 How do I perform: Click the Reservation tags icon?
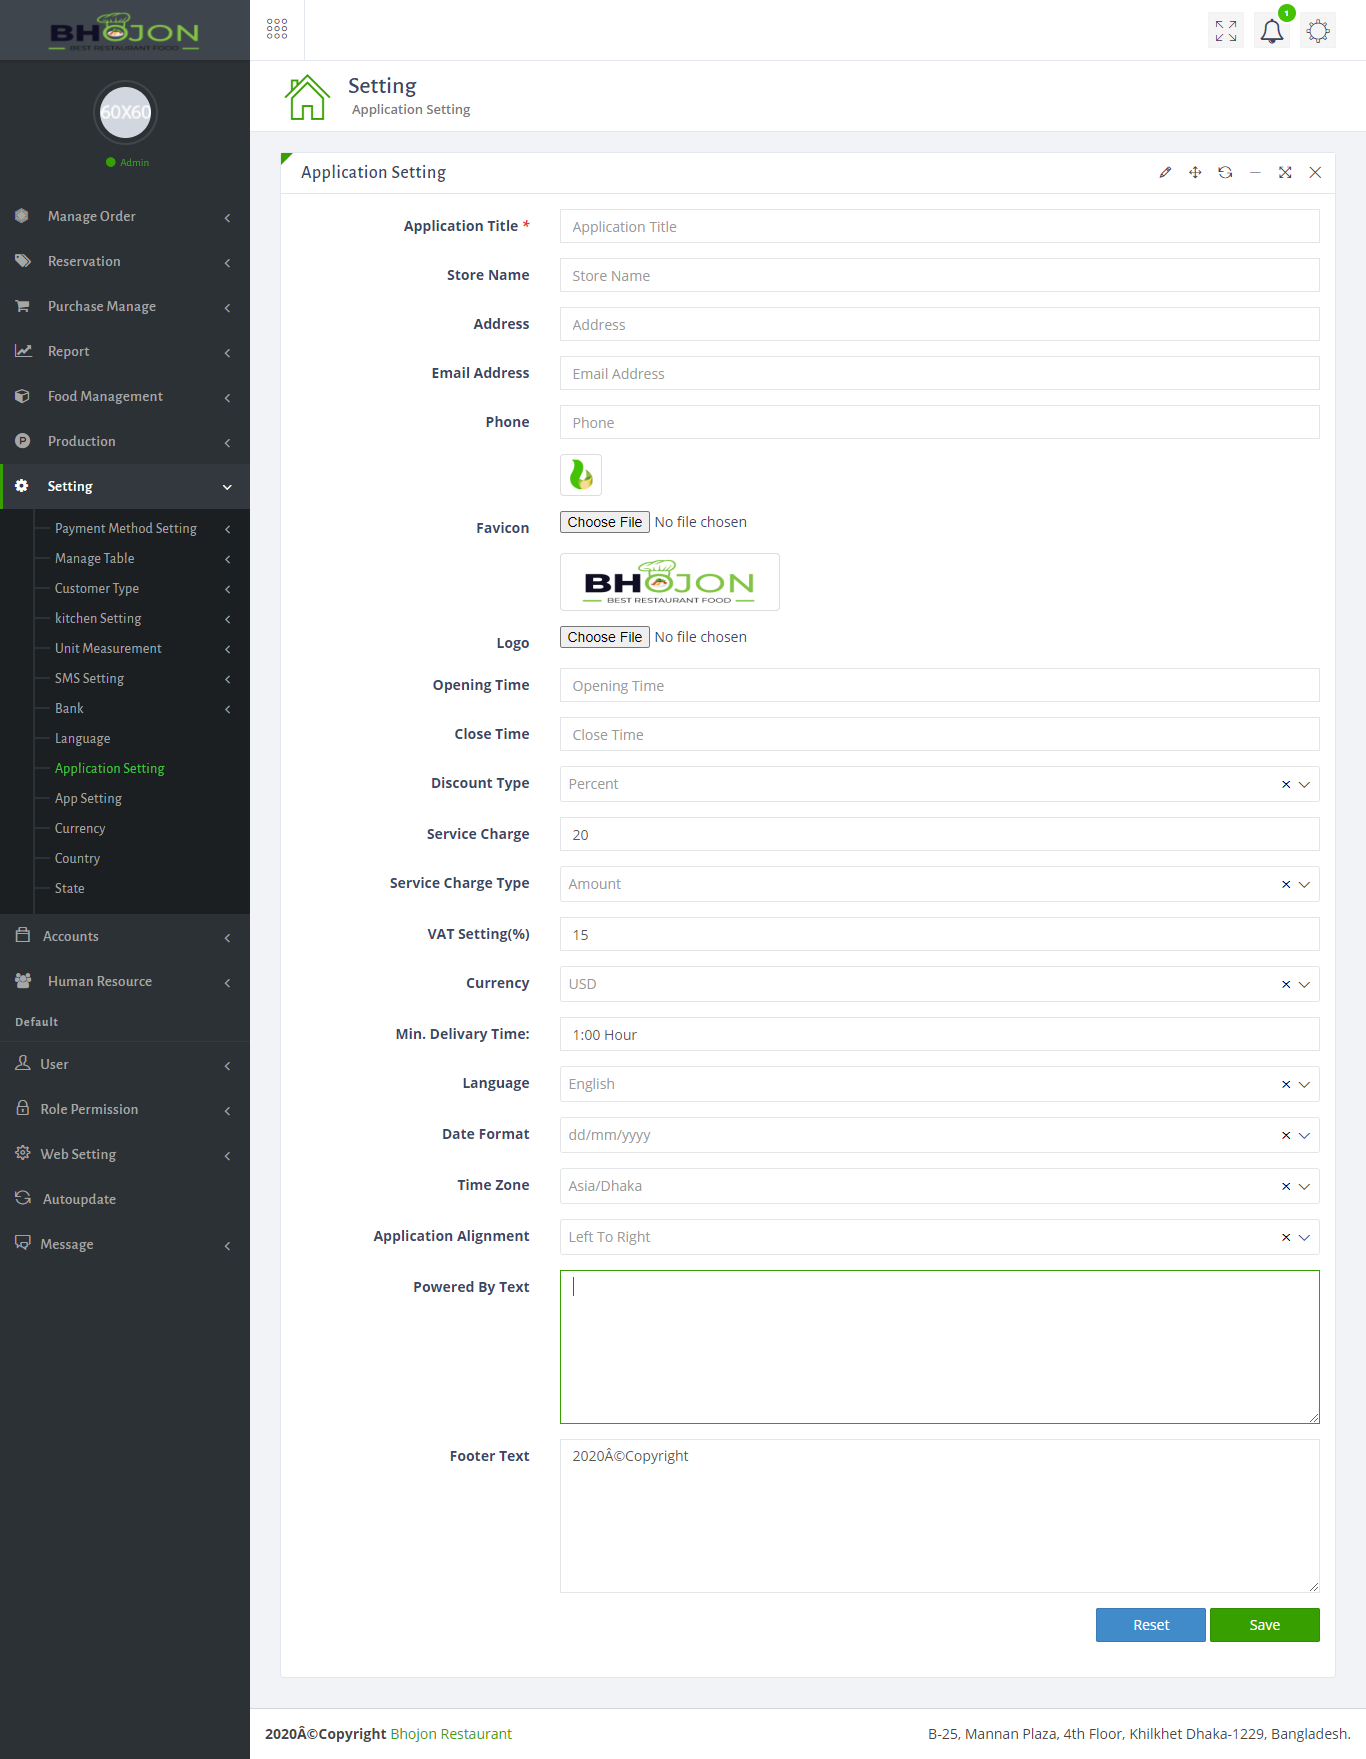[x=22, y=260]
